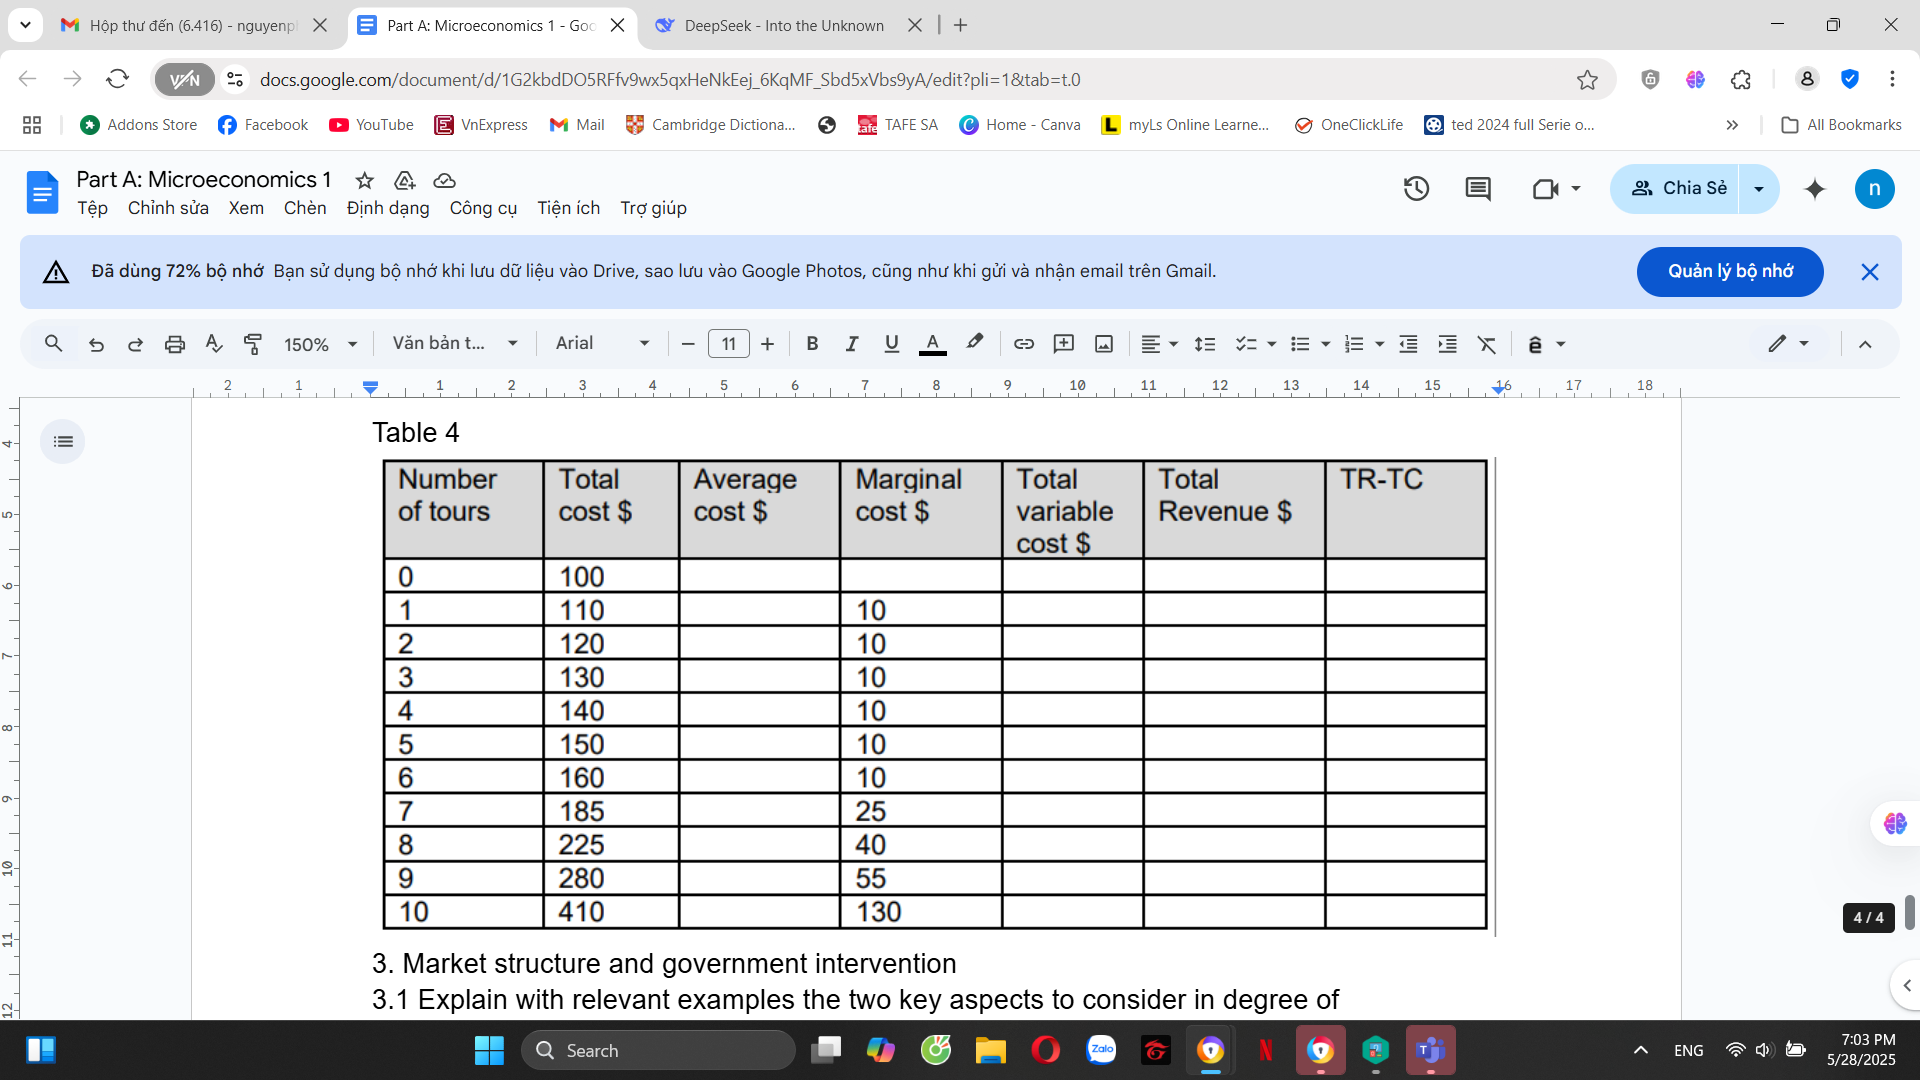Open the Chèn menu
1920x1080 pixels.
(x=305, y=208)
